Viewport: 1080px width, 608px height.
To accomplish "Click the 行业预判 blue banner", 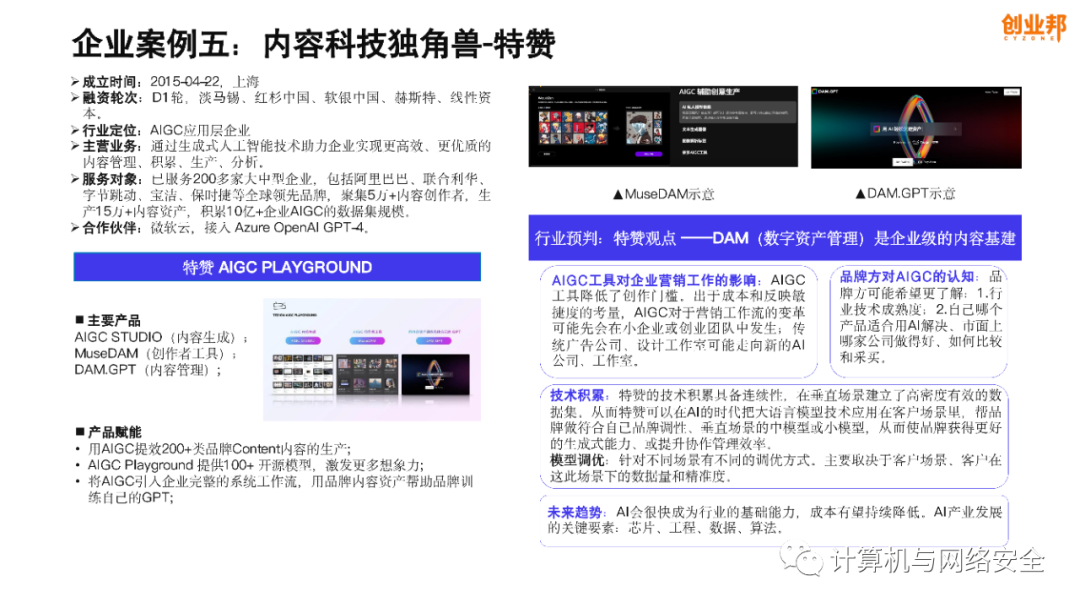I will [x=775, y=238].
